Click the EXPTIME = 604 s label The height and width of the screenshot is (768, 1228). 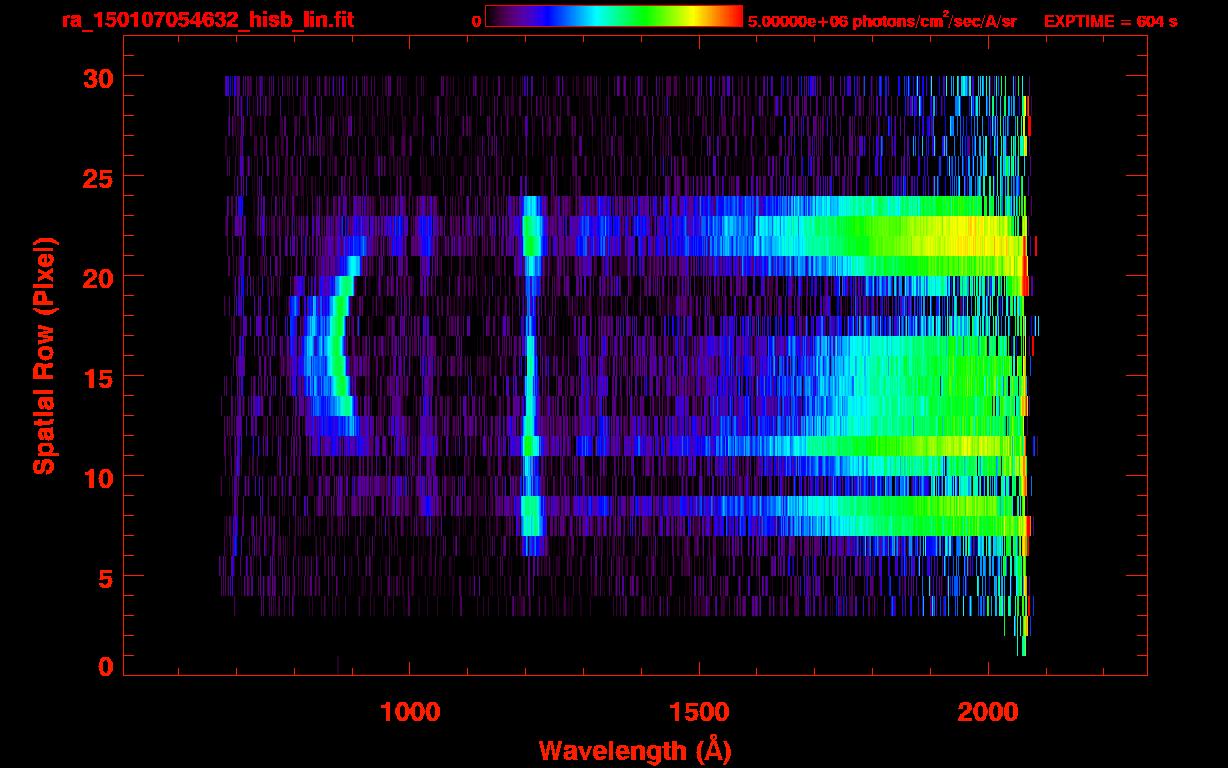[1110, 21]
